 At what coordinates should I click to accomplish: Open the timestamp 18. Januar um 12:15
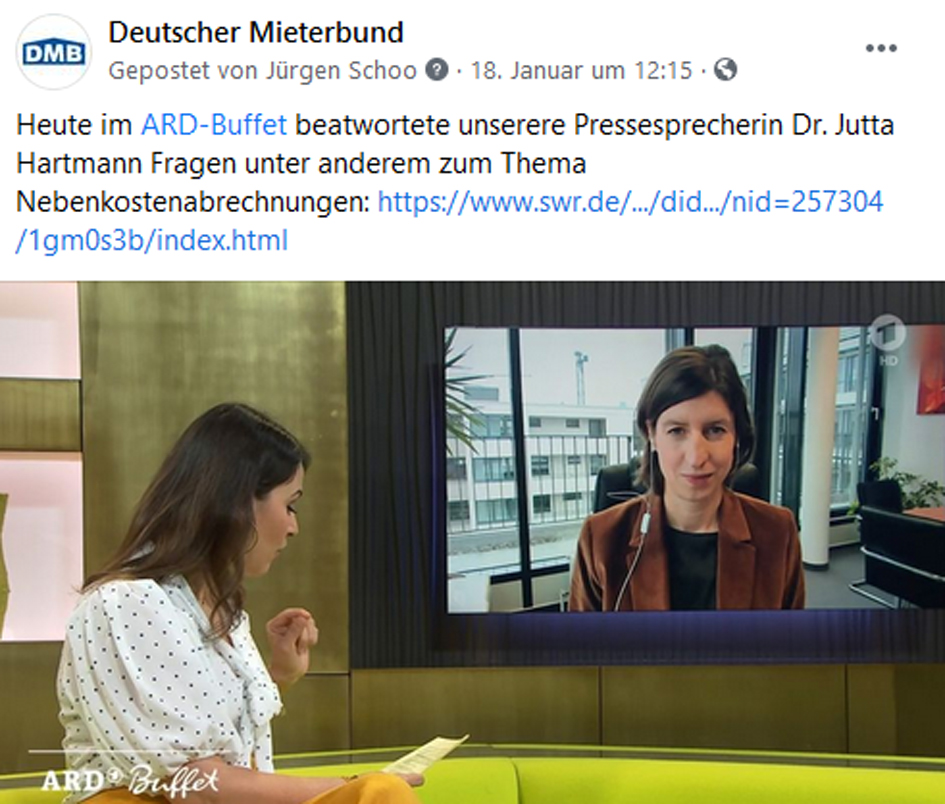[581, 71]
